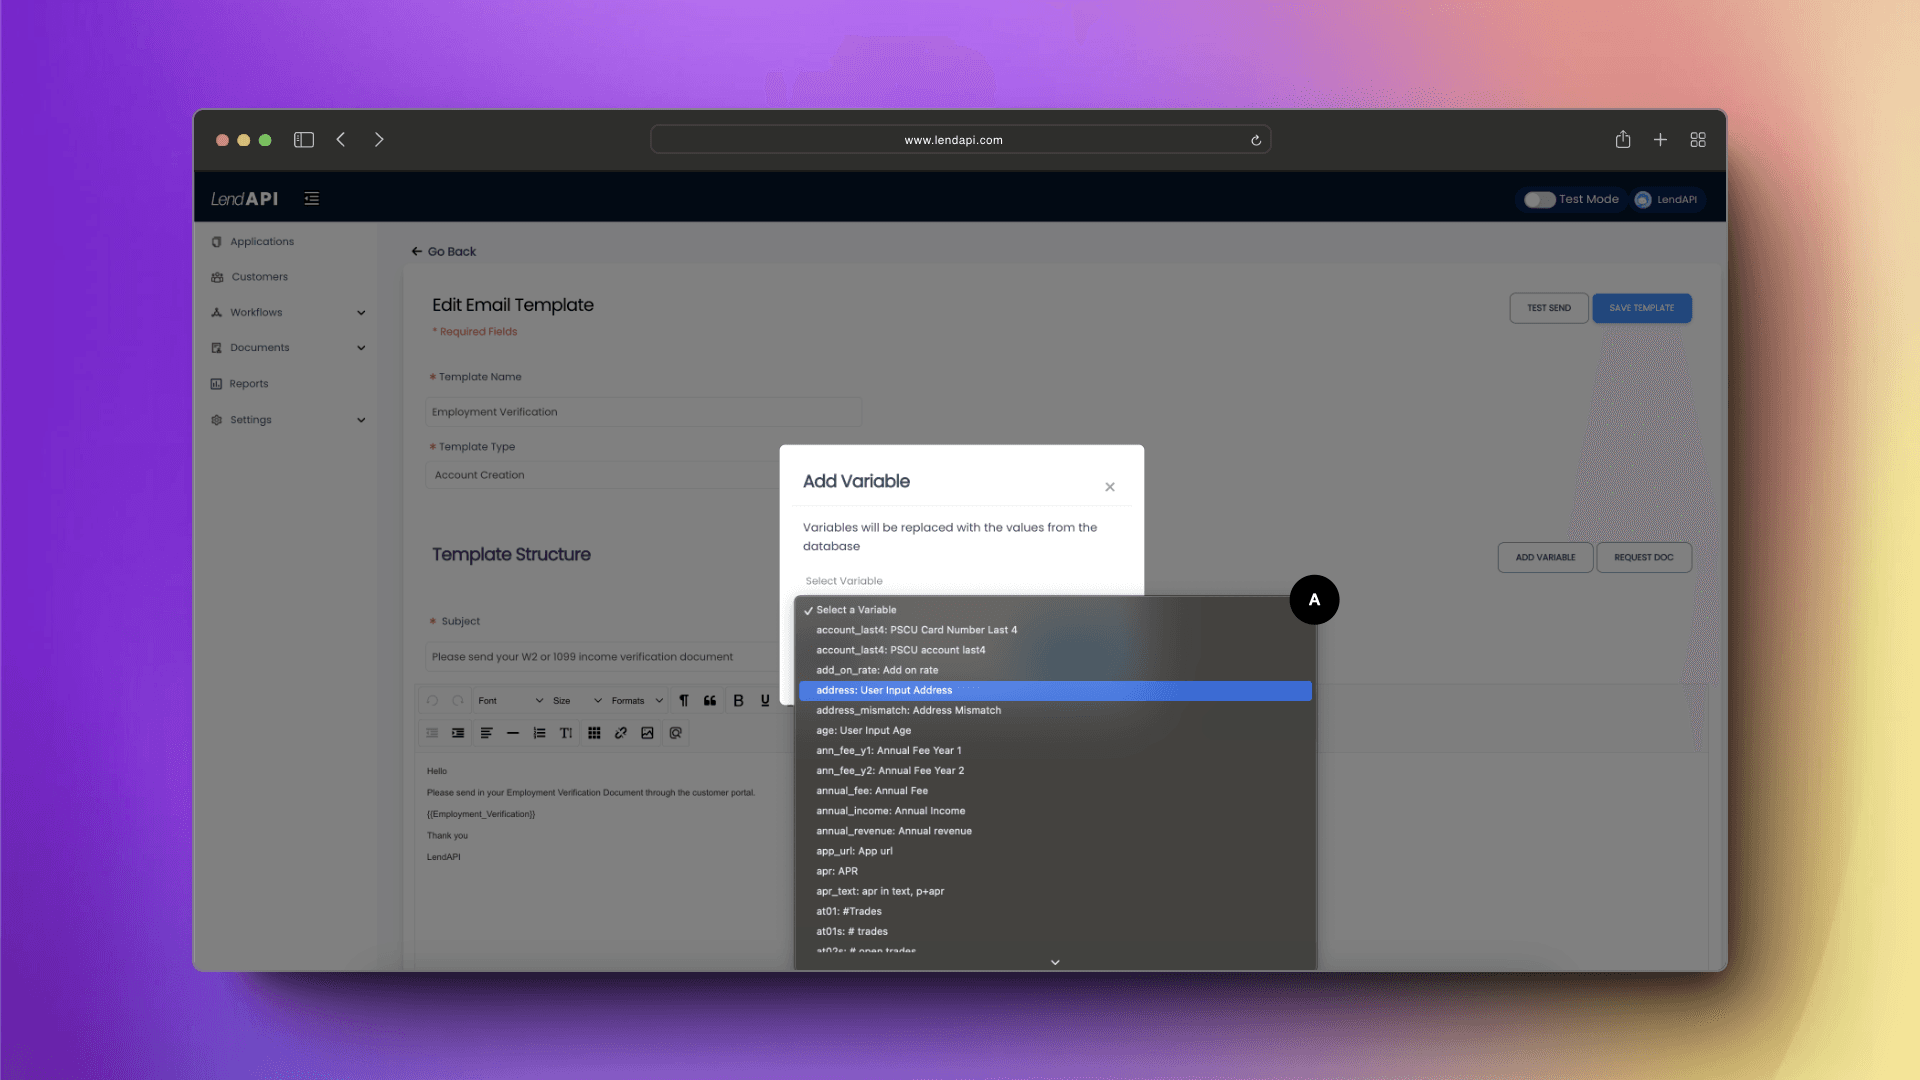The width and height of the screenshot is (1920, 1080).
Task: Click the increase indent icon
Action: tap(458, 733)
